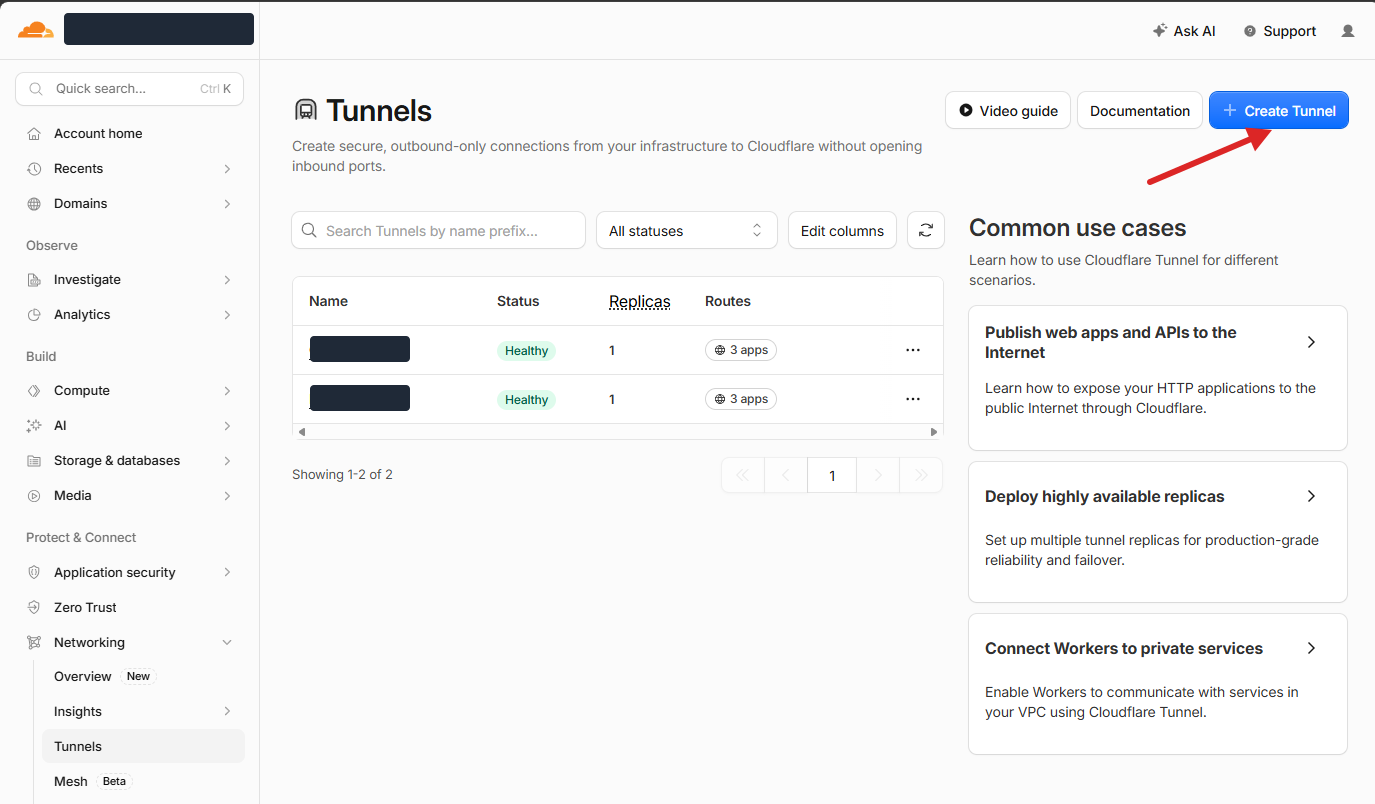The height and width of the screenshot is (804, 1375).
Task: Click the Quick search field
Action: [x=130, y=89]
